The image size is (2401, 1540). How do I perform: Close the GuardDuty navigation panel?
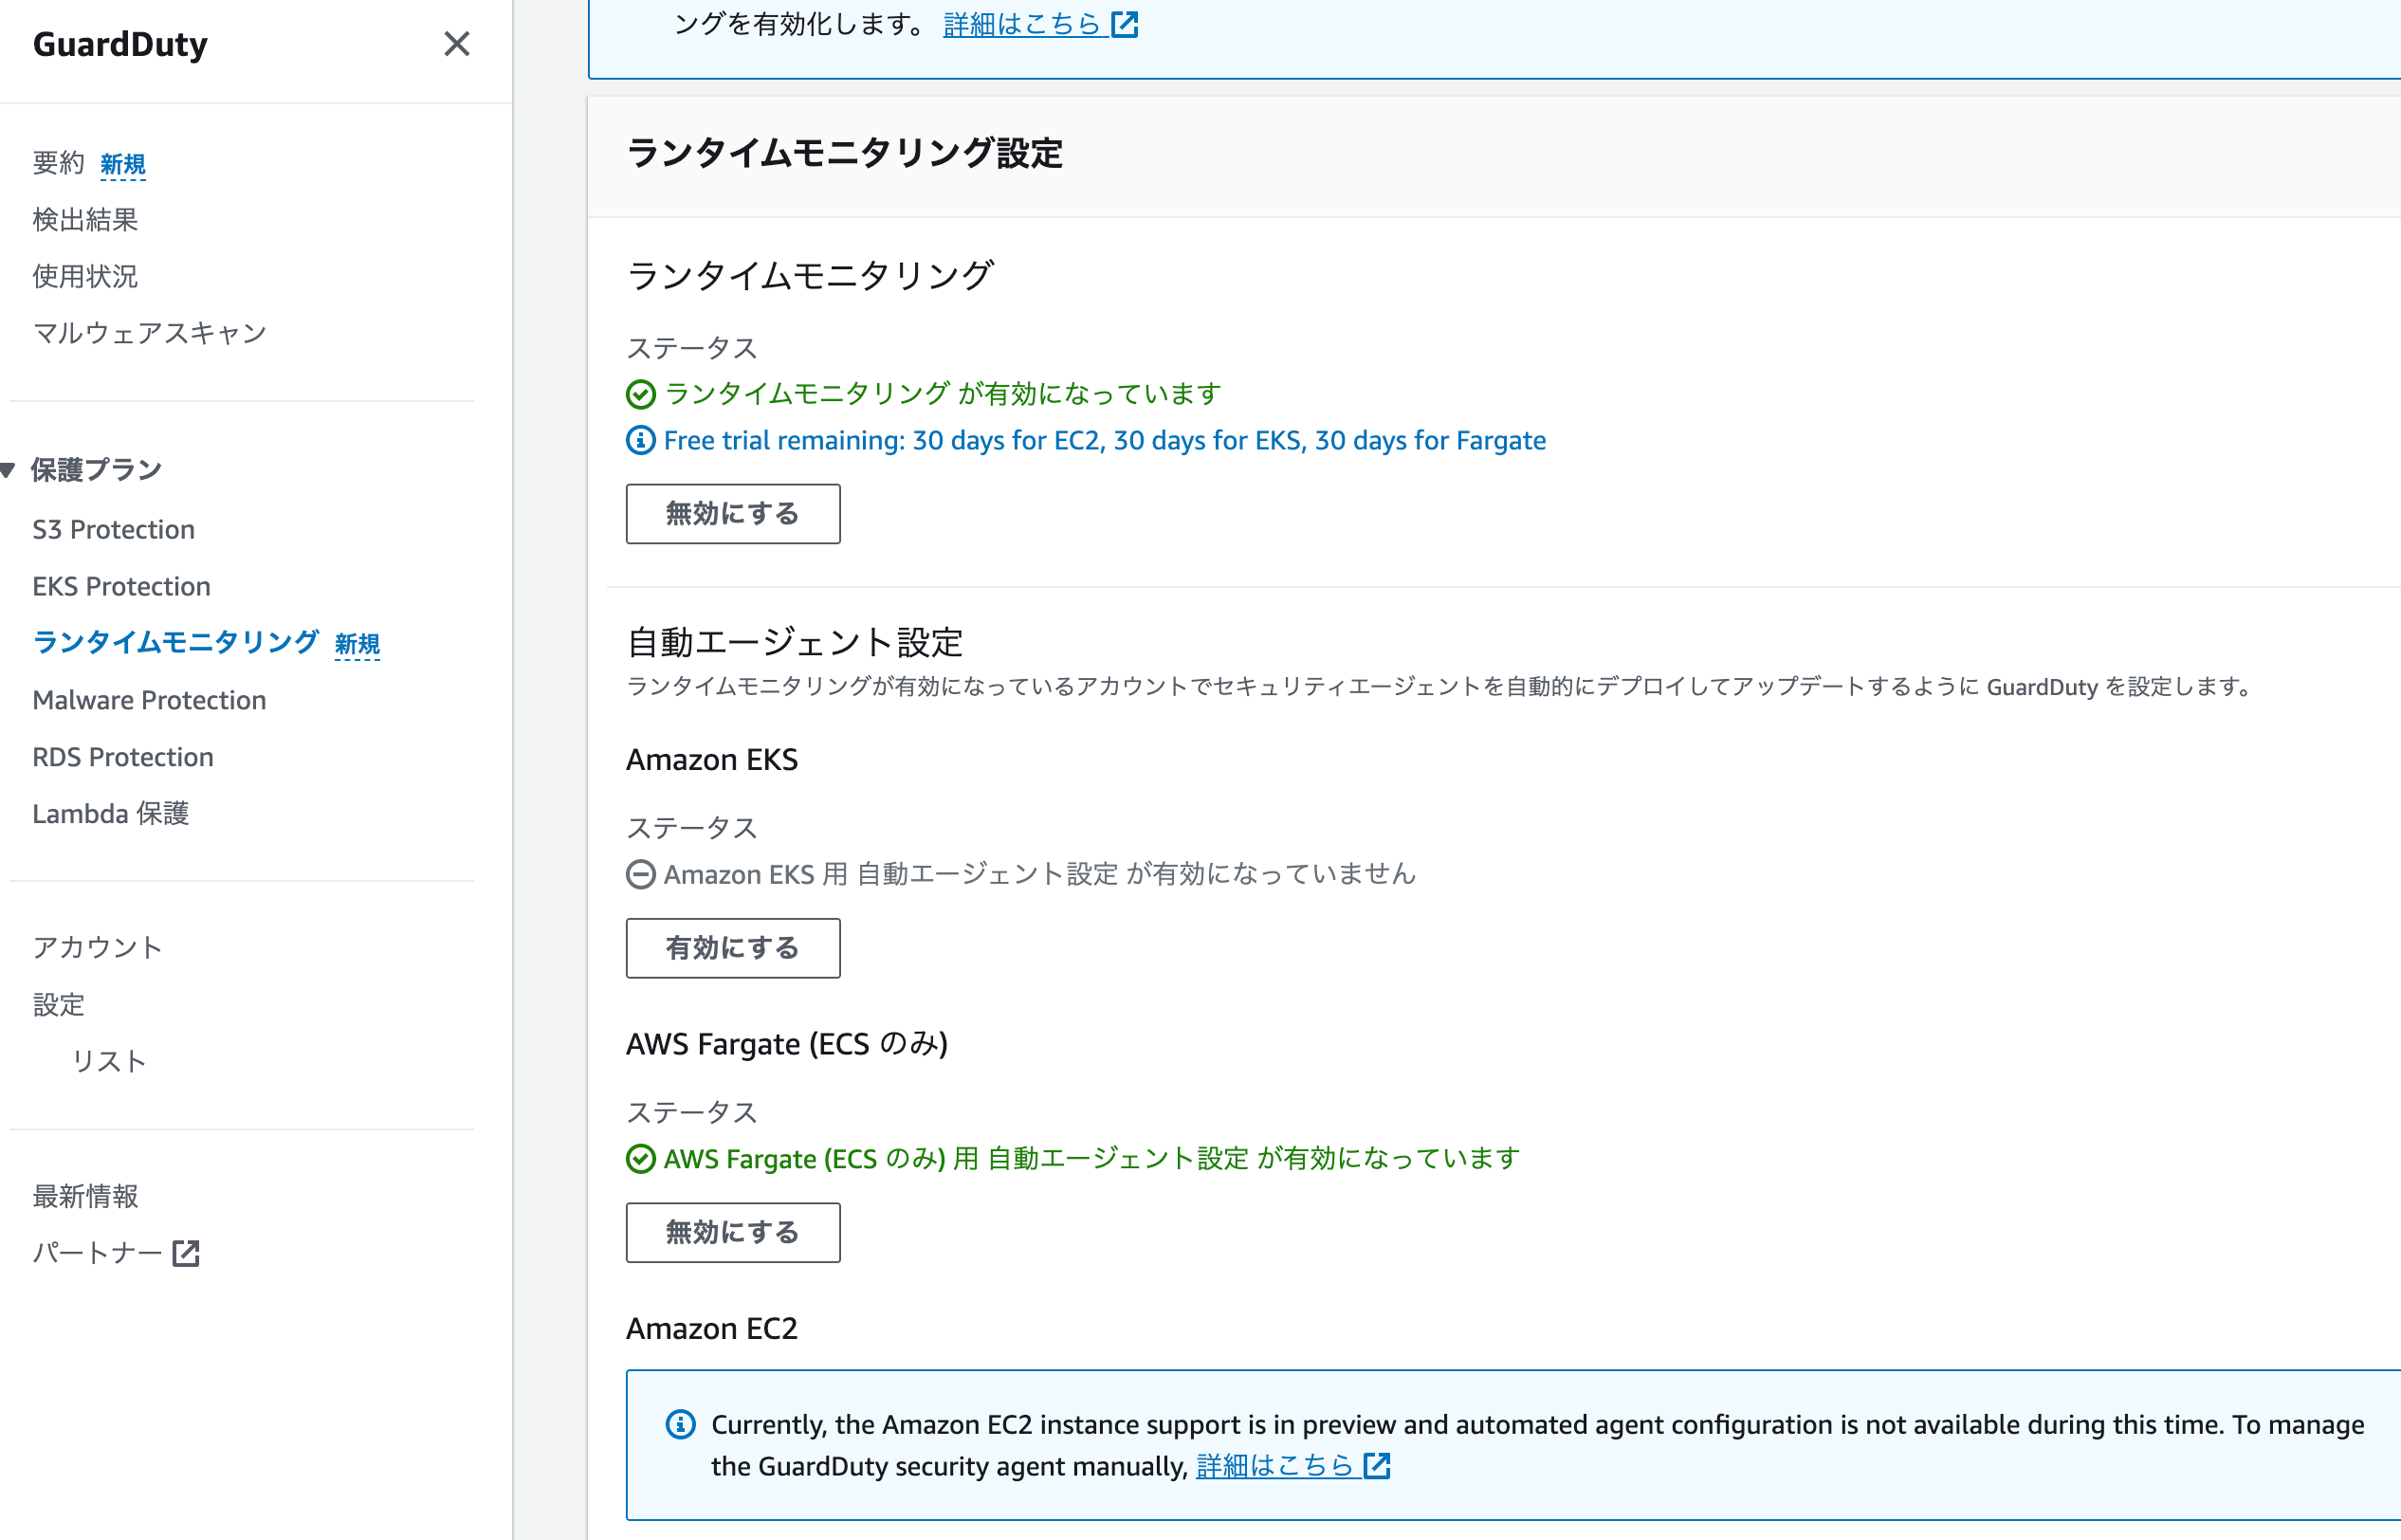tap(456, 44)
